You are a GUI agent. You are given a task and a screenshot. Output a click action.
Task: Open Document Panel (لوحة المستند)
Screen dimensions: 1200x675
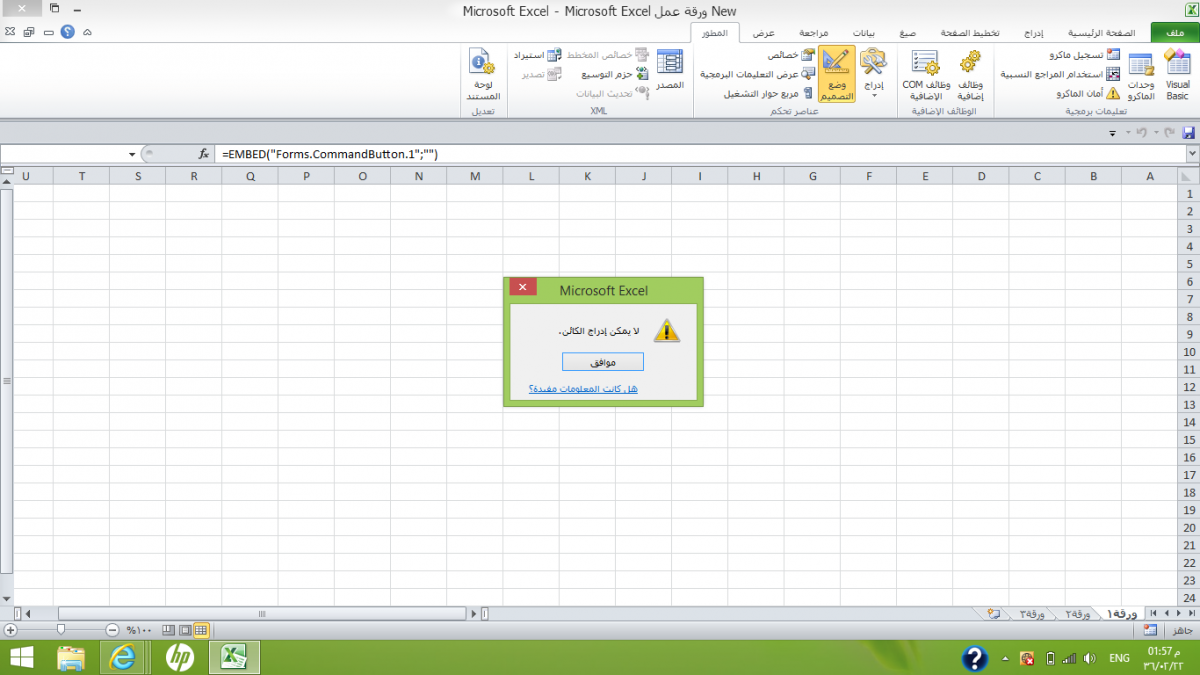click(483, 75)
